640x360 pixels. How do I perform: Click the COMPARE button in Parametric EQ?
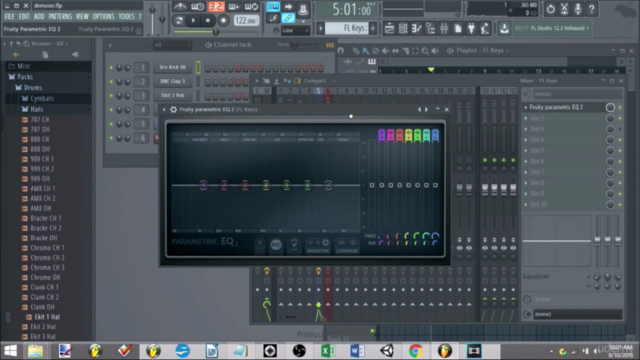[347, 246]
